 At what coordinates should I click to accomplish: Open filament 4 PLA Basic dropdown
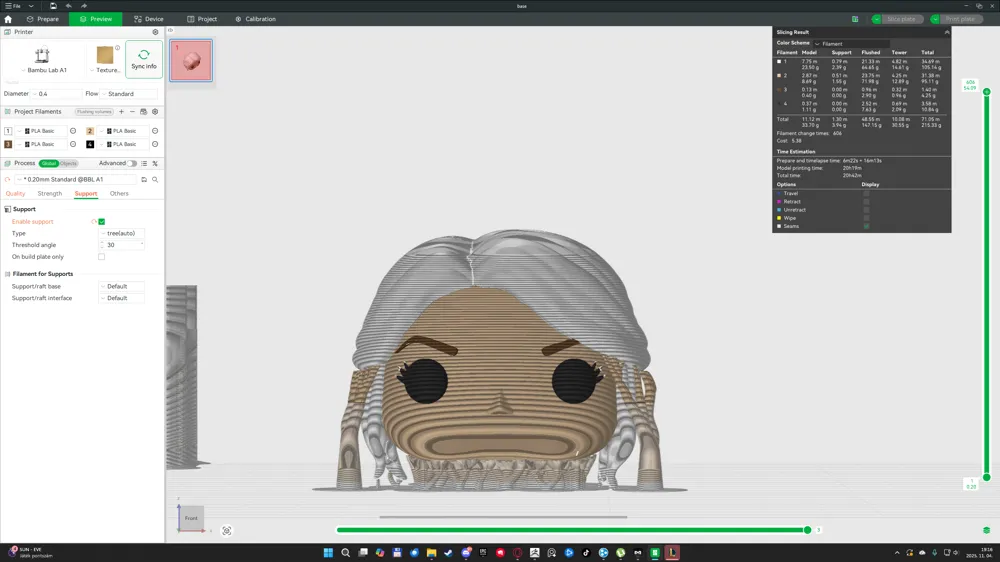(123, 144)
